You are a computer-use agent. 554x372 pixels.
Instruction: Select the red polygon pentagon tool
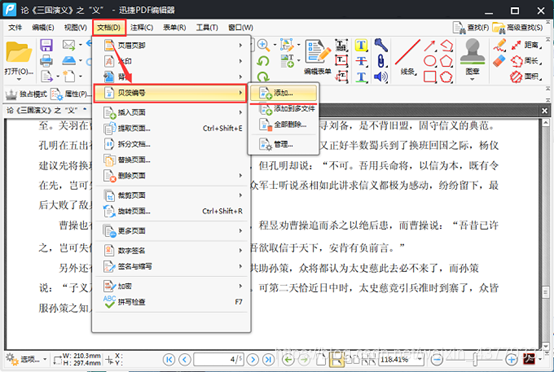pyautogui.click(x=447, y=61)
